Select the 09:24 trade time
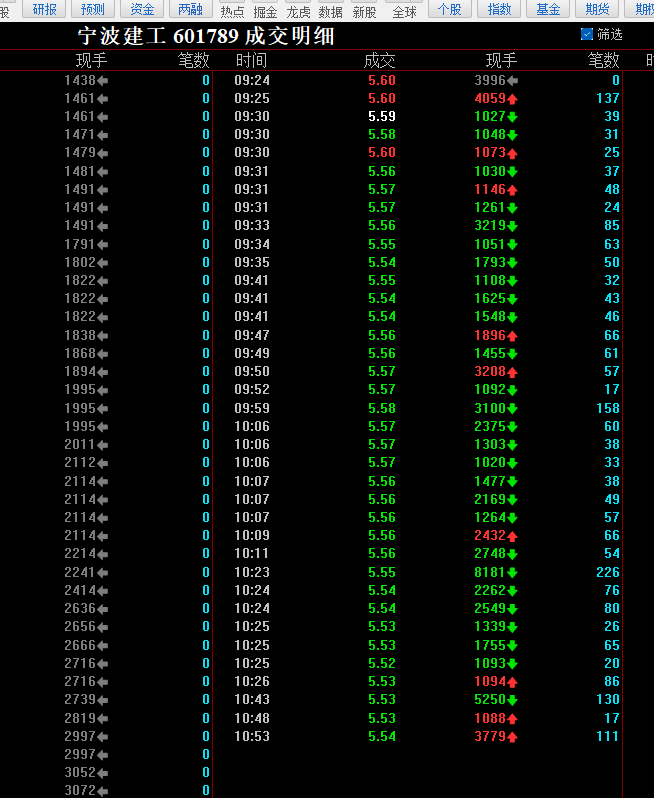654x798 pixels. click(252, 80)
